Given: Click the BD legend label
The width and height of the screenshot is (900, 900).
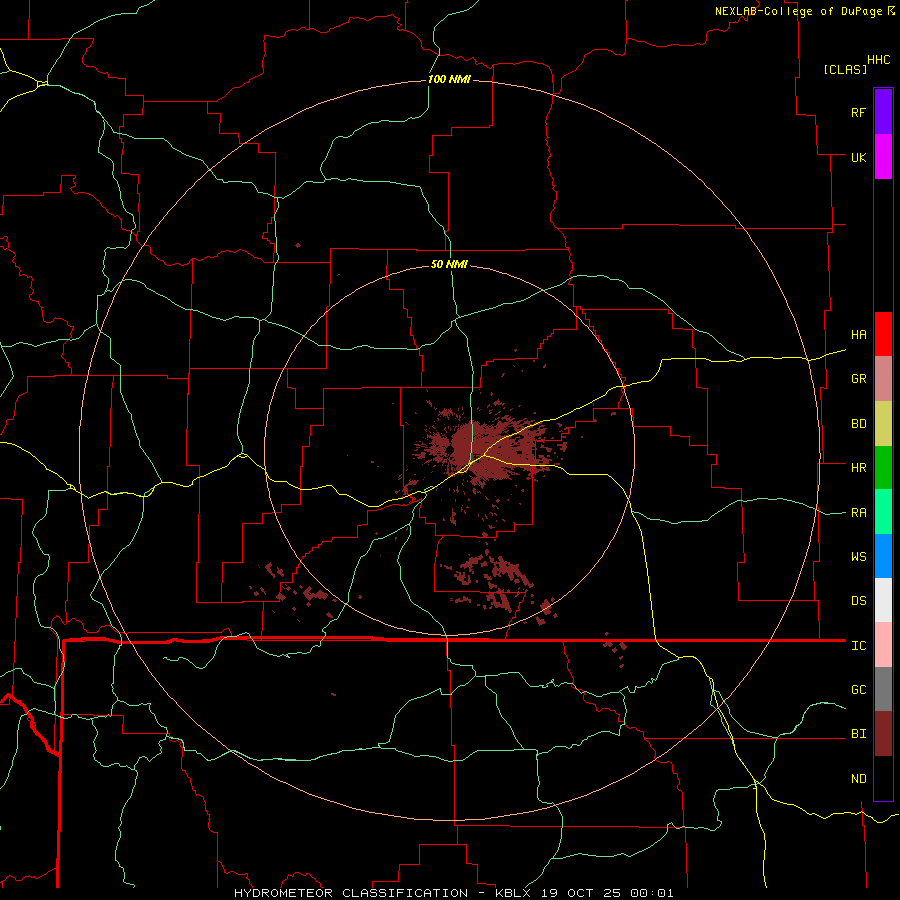Looking at the screenshot, I should click(x=858, y=424).
